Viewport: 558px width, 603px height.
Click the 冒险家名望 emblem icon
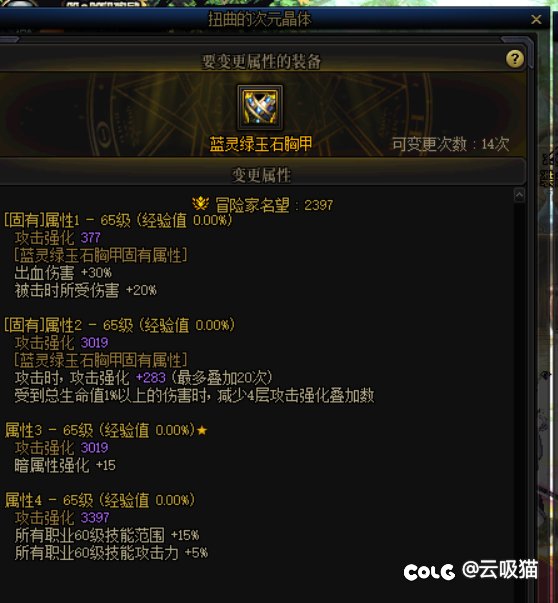tap(201, 204)
